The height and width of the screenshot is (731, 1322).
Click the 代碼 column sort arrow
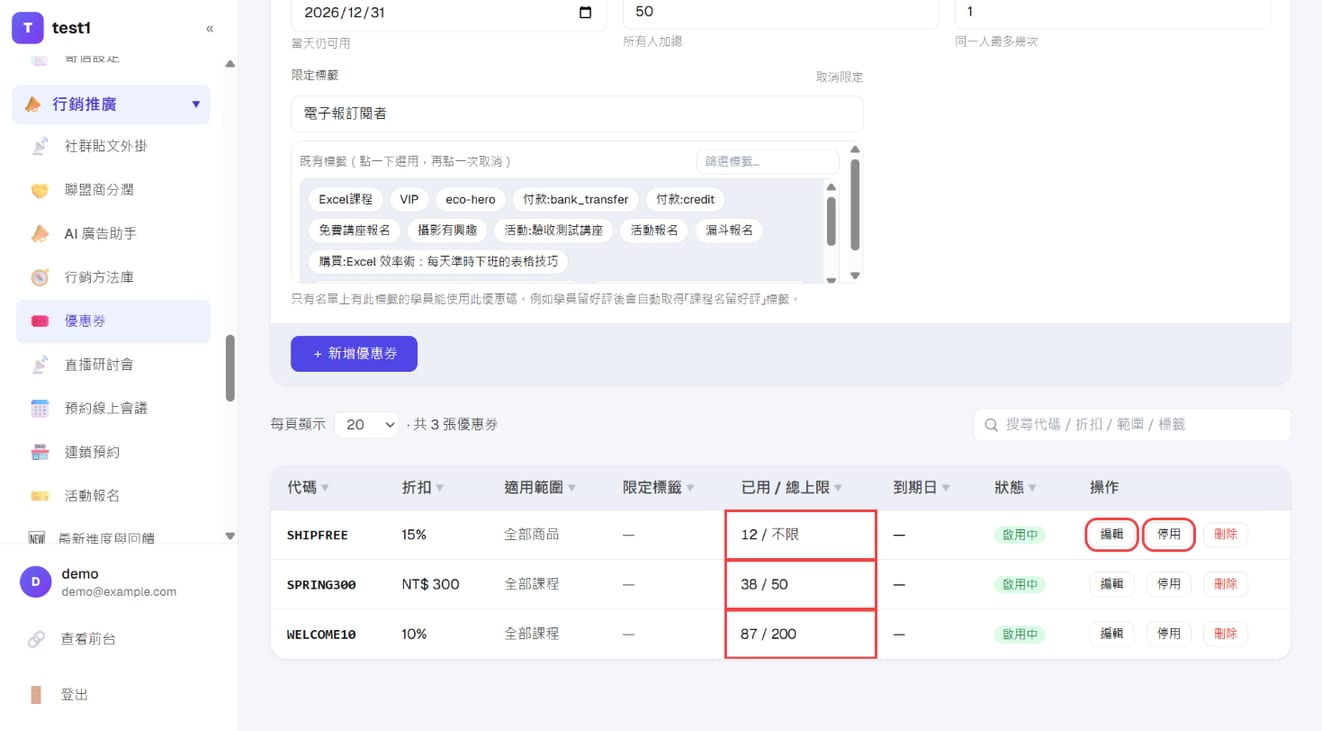[325, 488]
